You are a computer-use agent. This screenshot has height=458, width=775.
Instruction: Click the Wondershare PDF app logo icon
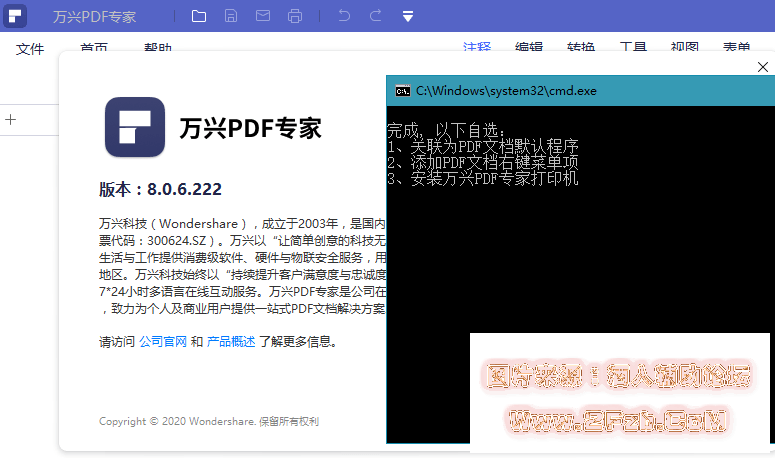pyautogui.click(x=17, y=16)
